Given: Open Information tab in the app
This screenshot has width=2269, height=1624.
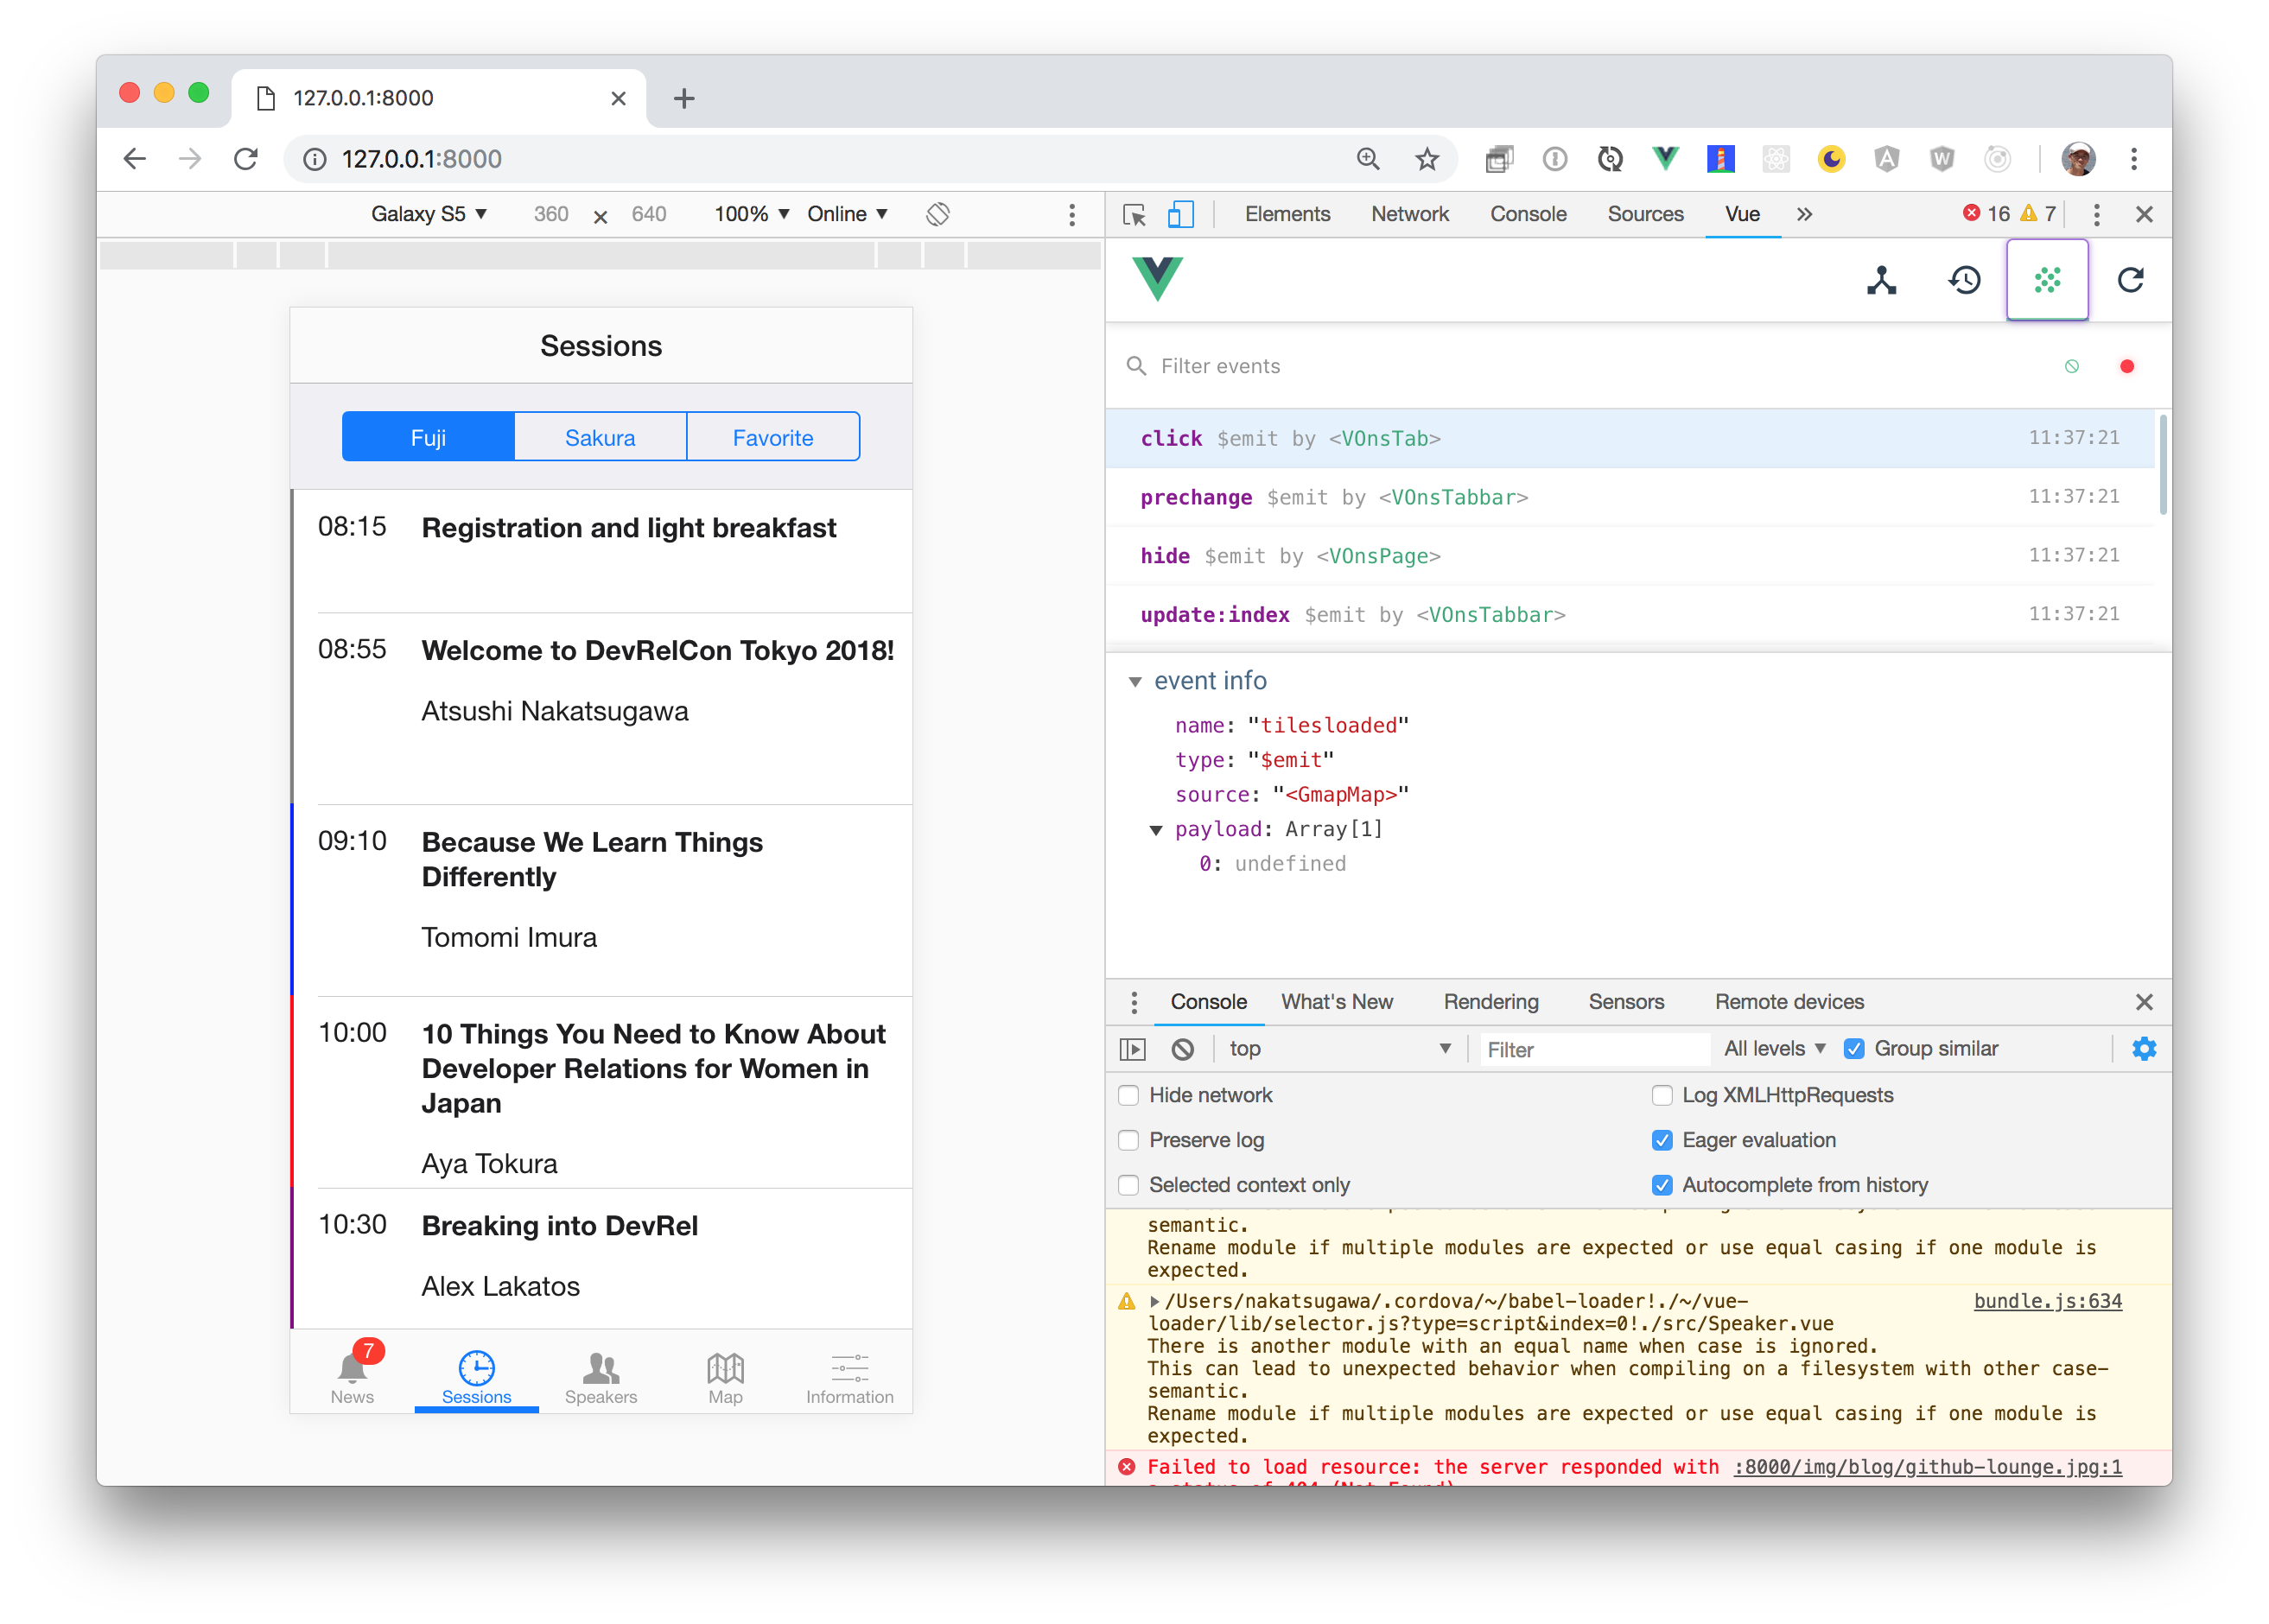Looking at the screenshot, I should click(849, 1377).
